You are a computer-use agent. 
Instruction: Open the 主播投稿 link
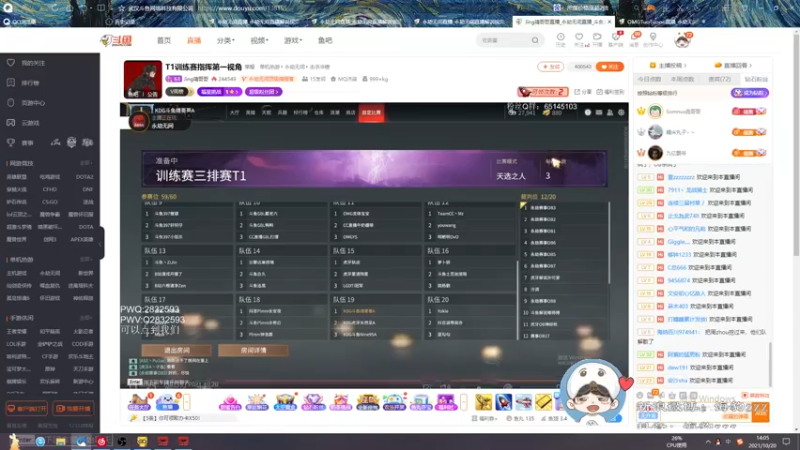[668, 65]
